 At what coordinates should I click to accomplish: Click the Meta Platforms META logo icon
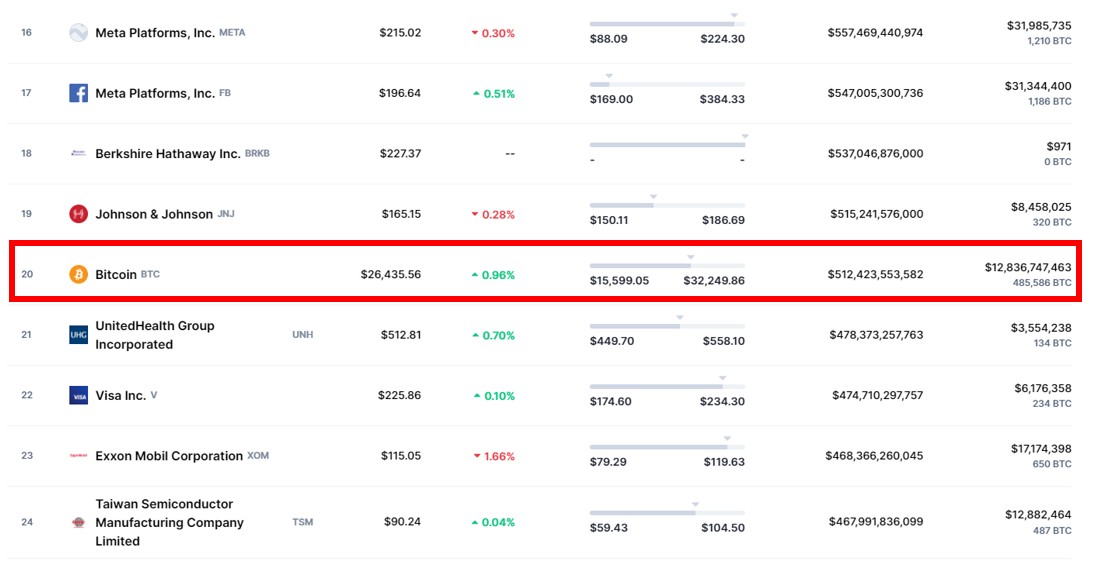point(78,33)
